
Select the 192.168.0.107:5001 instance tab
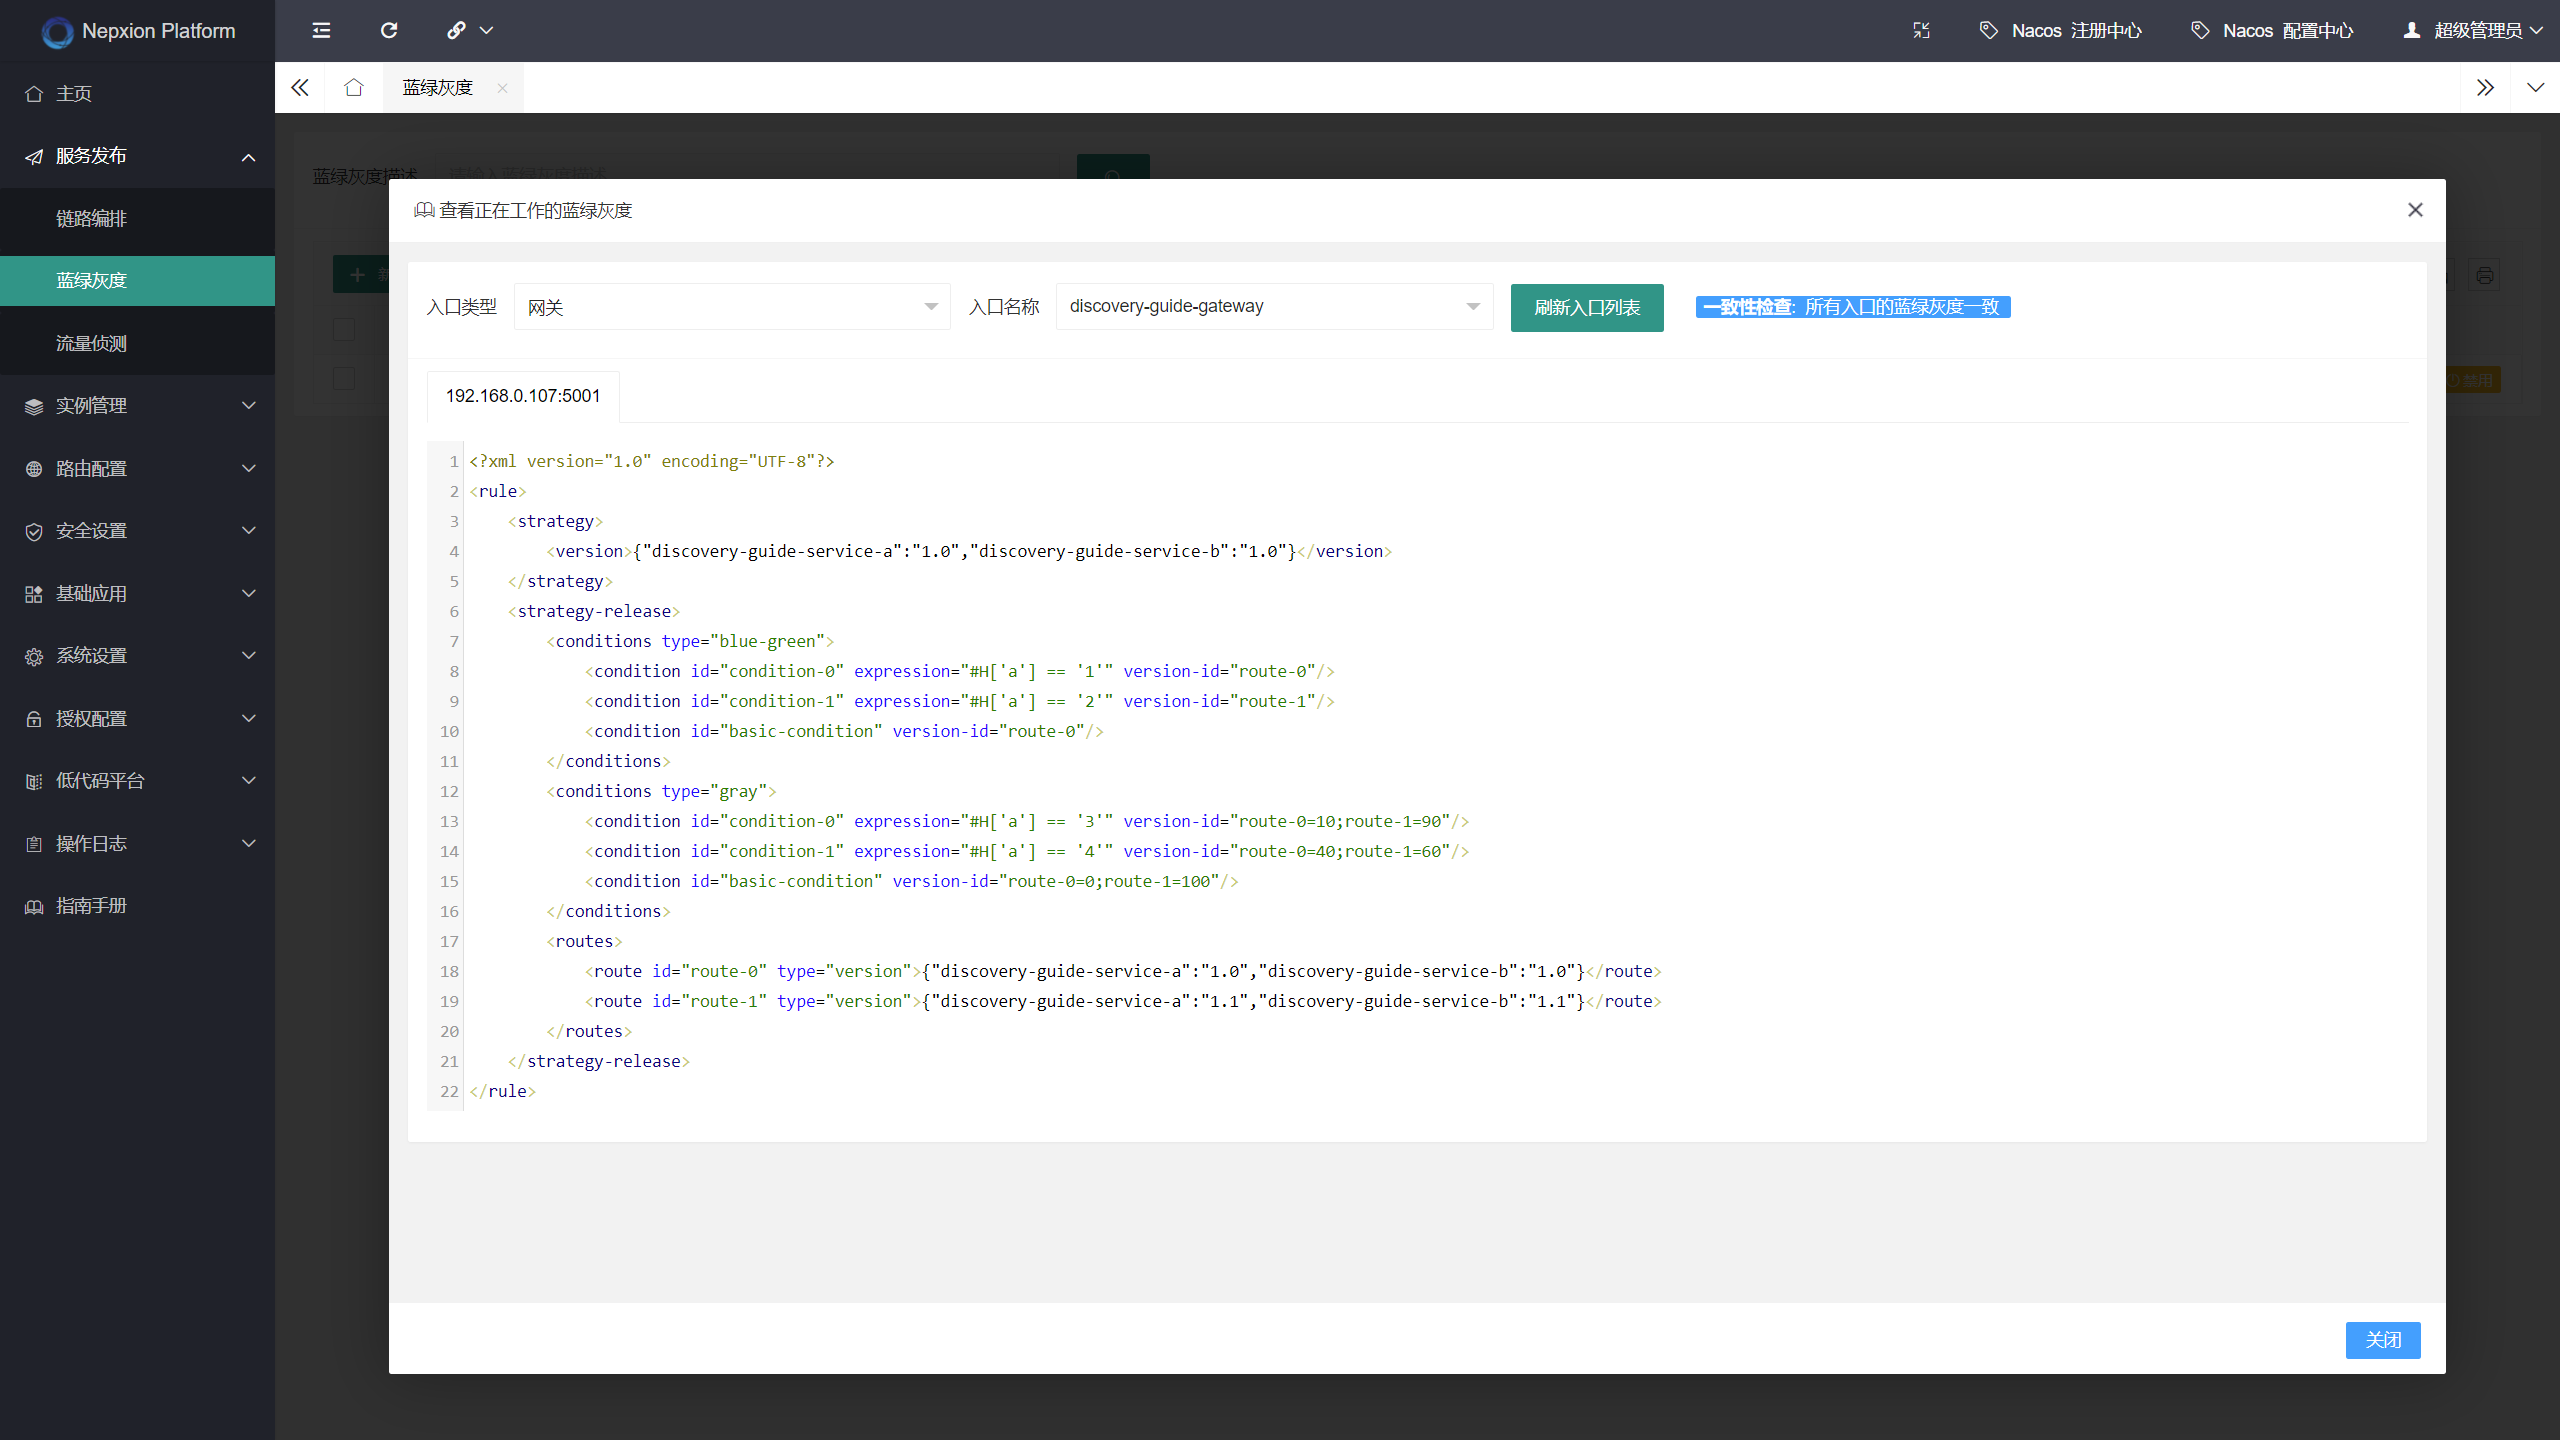click(x=523, y=396)
